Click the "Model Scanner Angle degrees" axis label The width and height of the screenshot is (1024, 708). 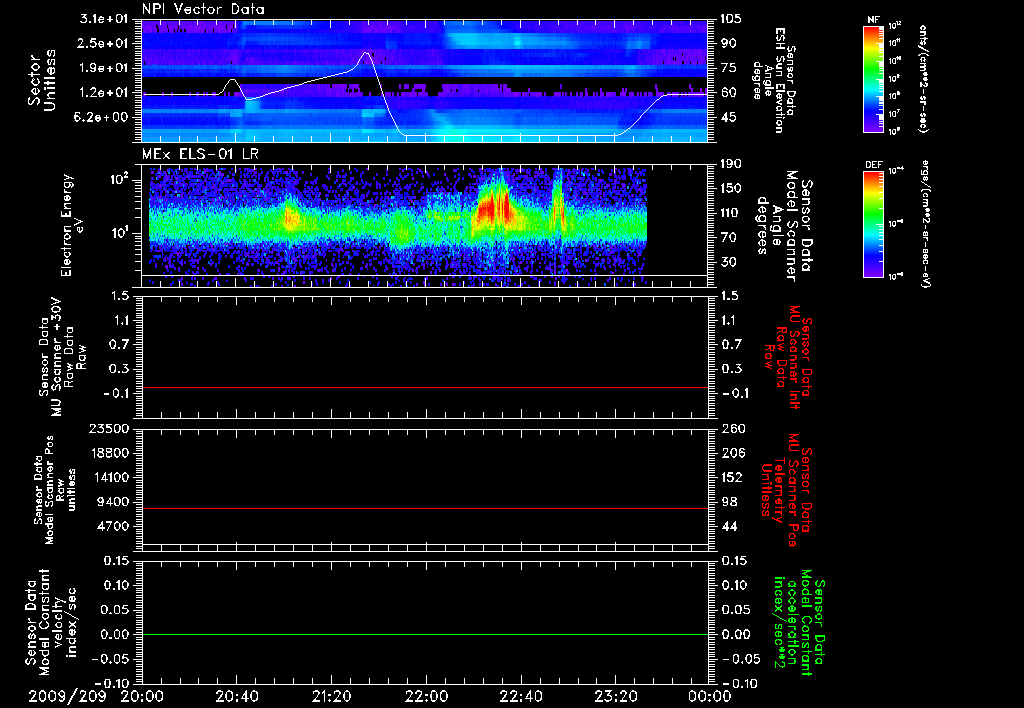(784, 225)
